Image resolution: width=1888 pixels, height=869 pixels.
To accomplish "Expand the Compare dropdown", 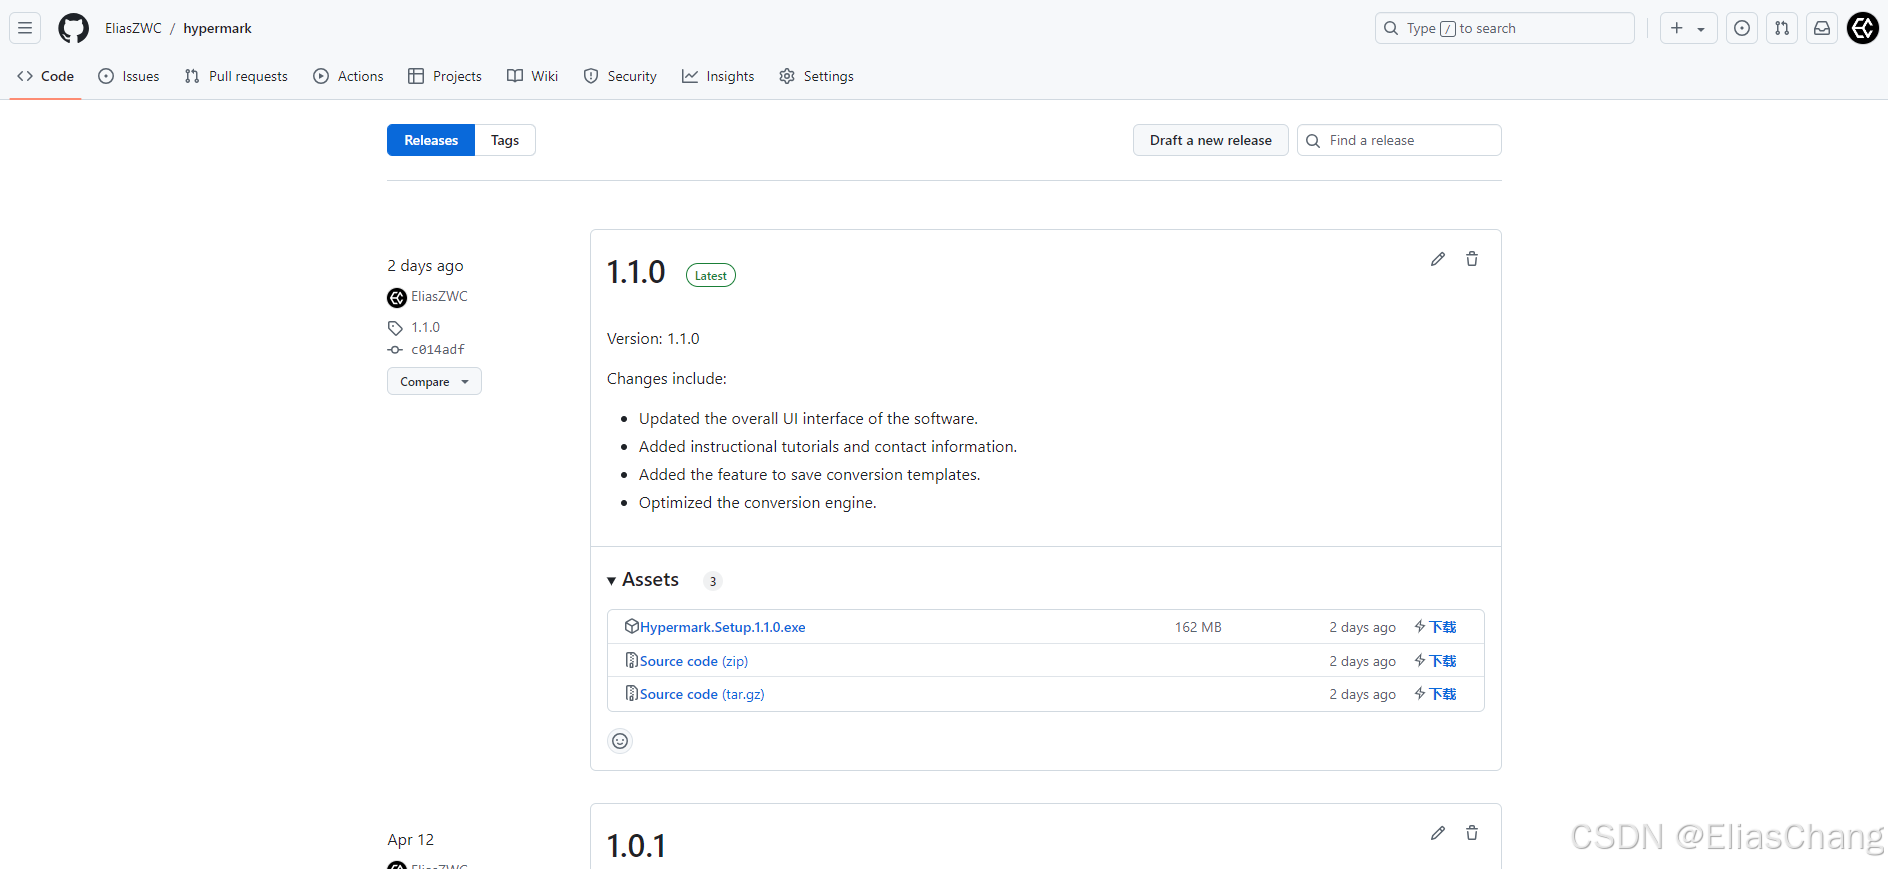I will (x=434, y=381).
